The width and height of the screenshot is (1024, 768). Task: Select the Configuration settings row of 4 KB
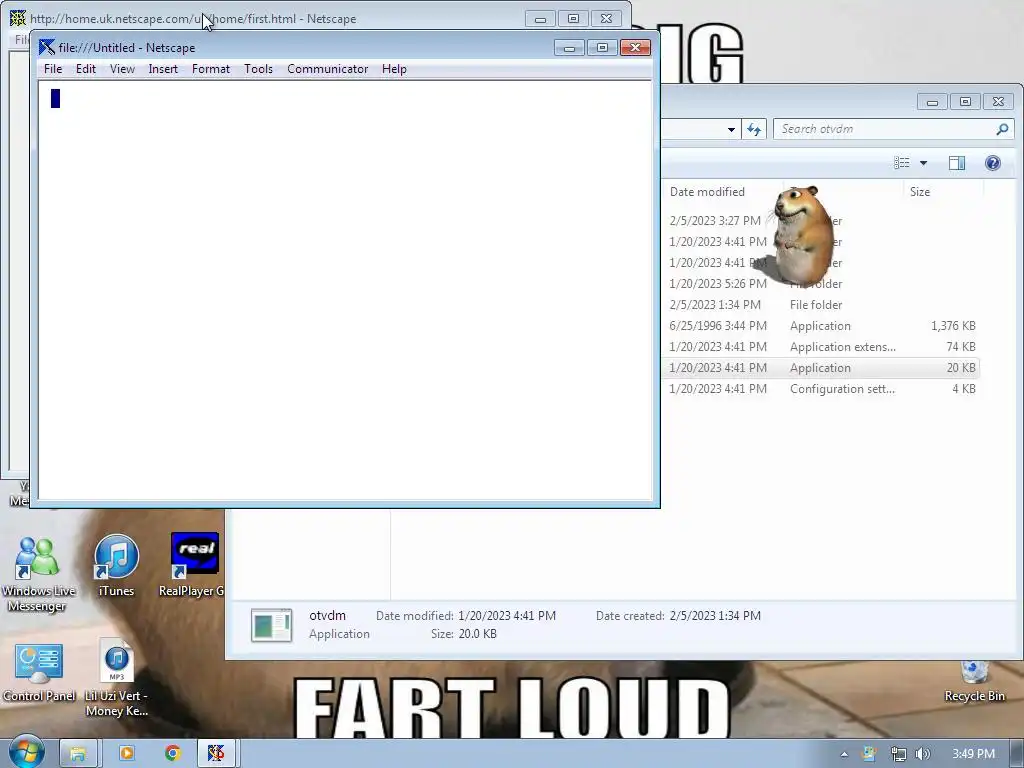click(x=822, y=389)
